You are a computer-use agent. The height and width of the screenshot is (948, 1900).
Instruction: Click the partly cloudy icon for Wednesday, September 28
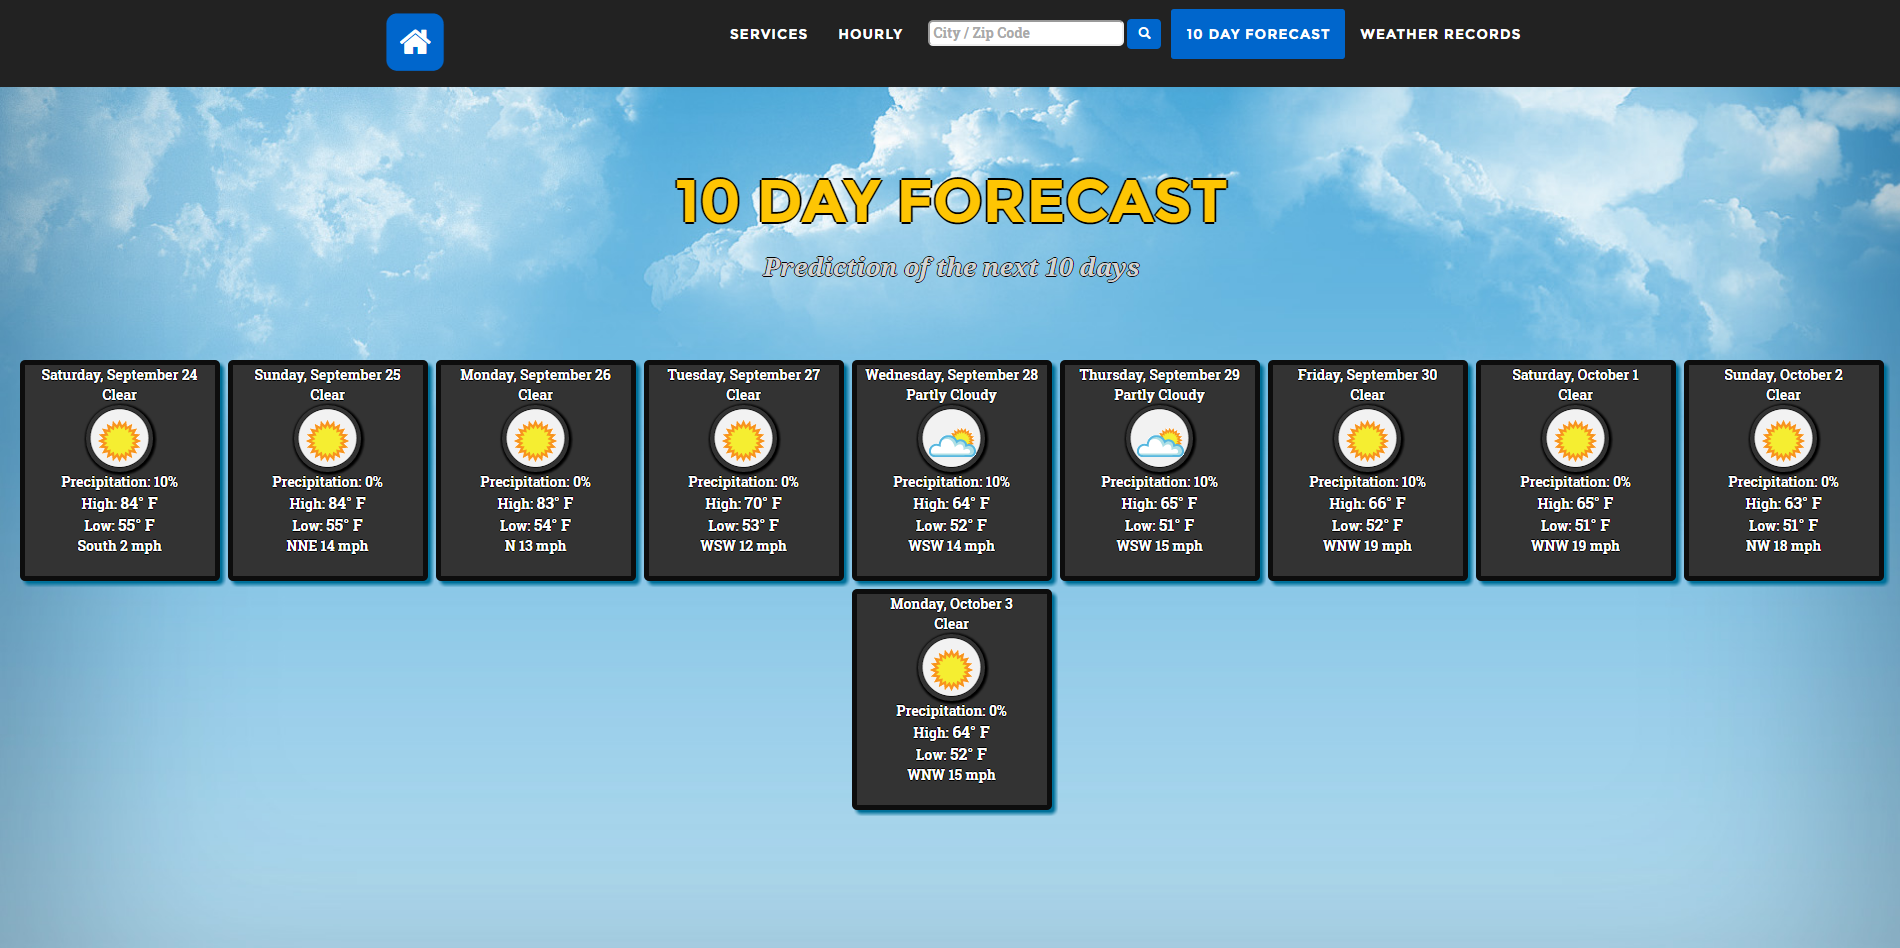pyautogui.click(x=951, y=439)
